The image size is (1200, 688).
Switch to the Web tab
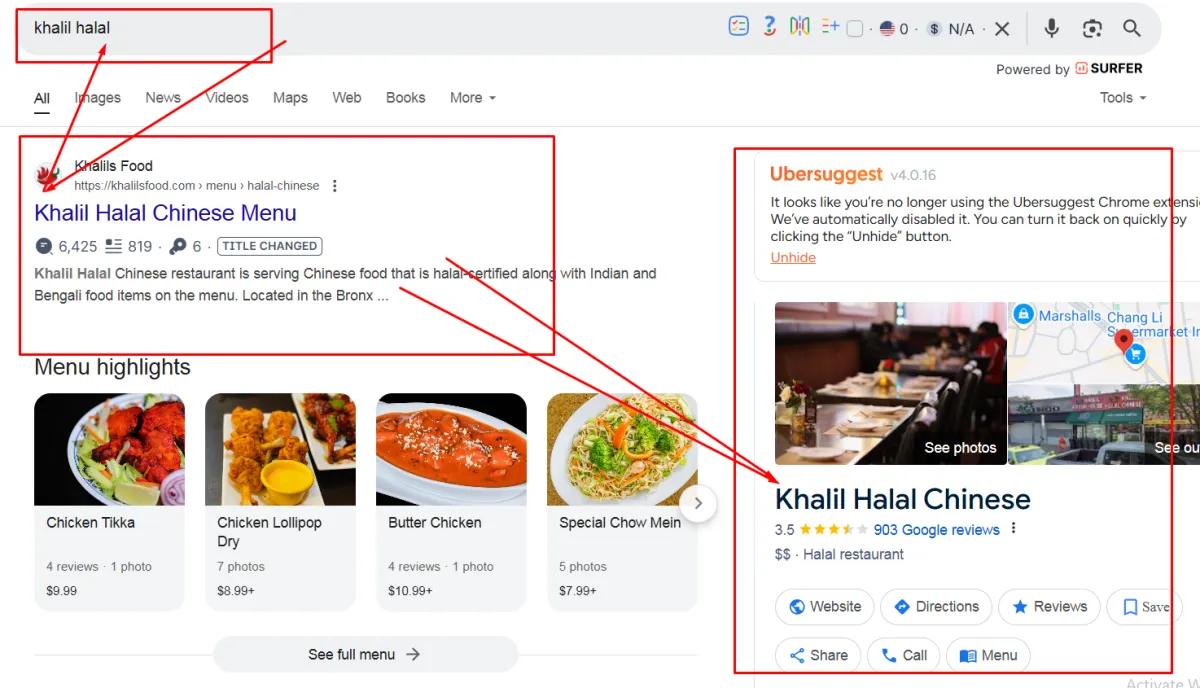point(347,98)
